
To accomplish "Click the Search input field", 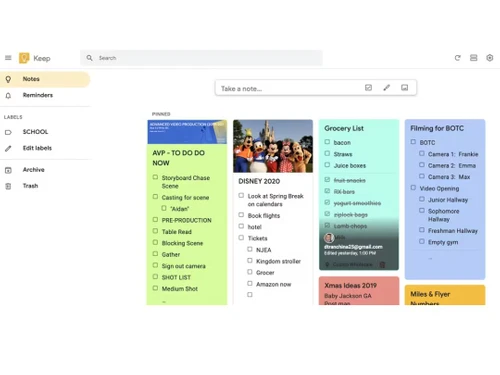I will coord(201,58).
